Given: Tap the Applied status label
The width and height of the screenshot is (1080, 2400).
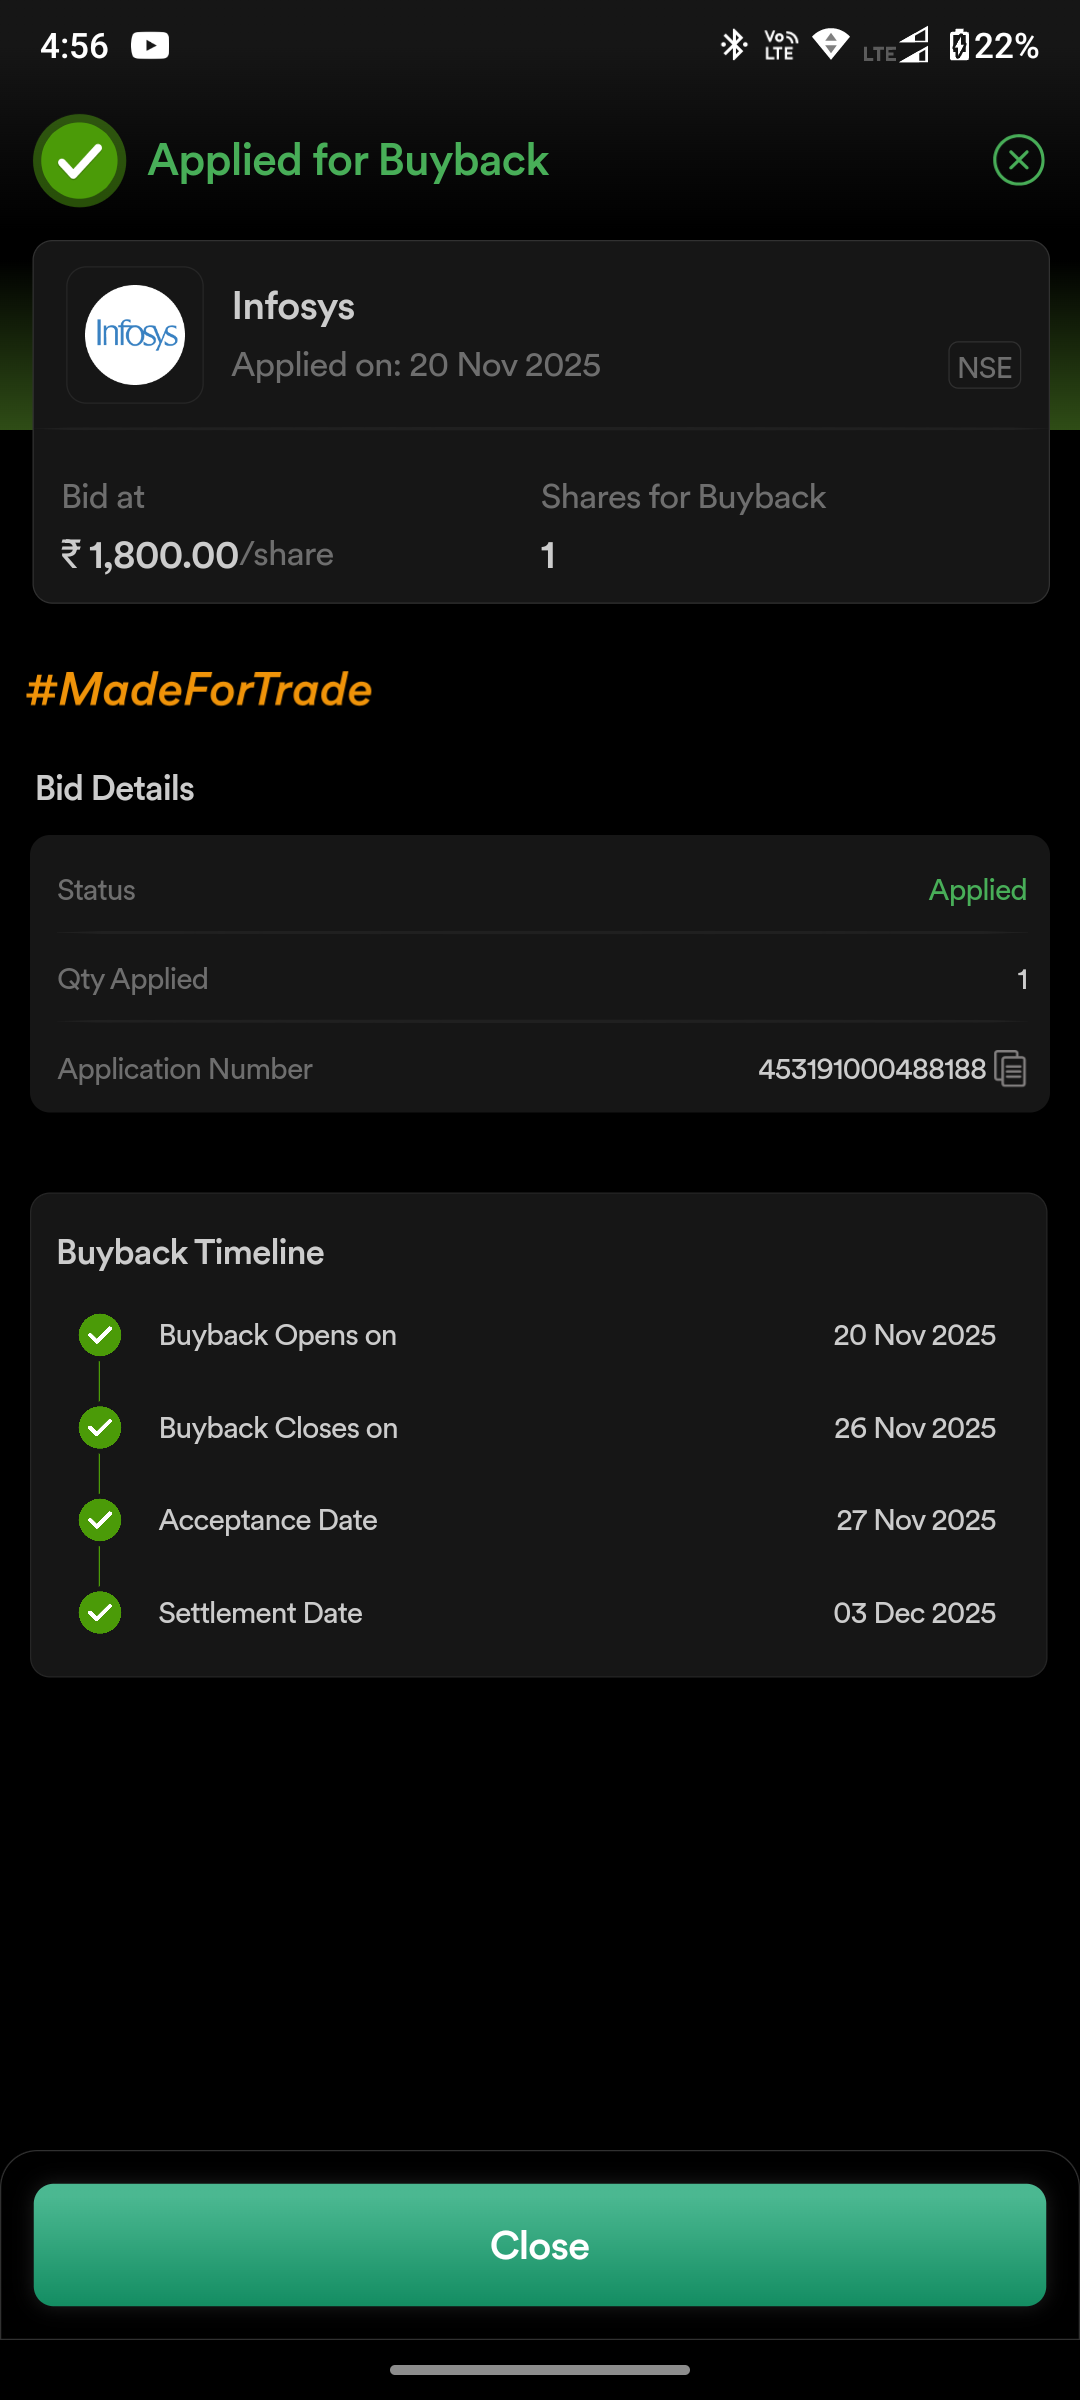Looking at the screenshot, I should [x=977, y=890].
